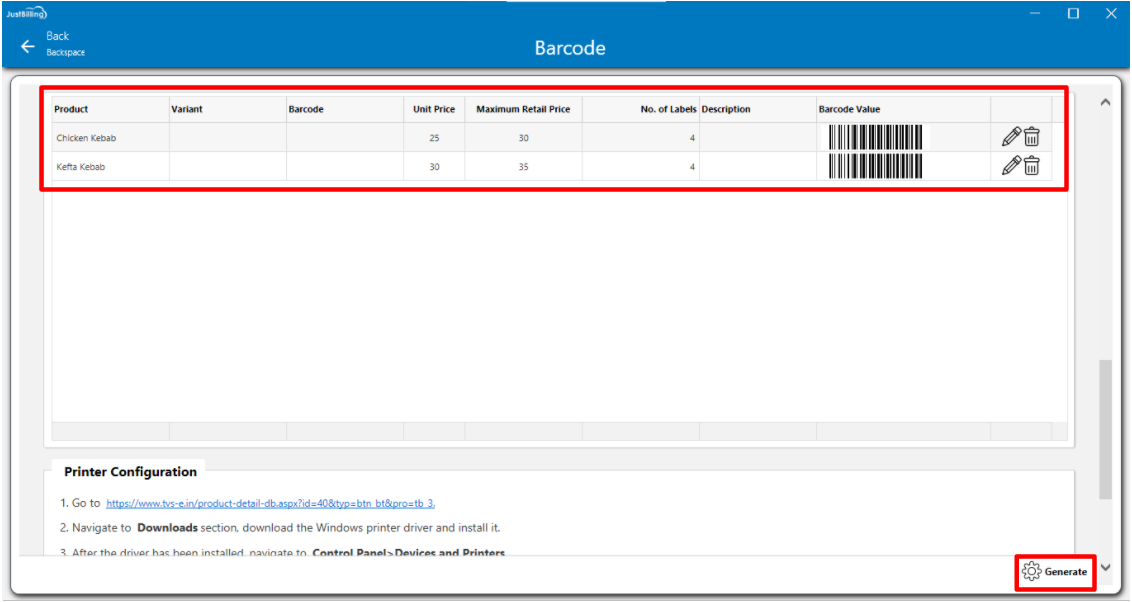Viewport: 1132px width, 602px height.
Task: Click the Chicken Kebab barcode image
Action: click(x=875, y=137)
